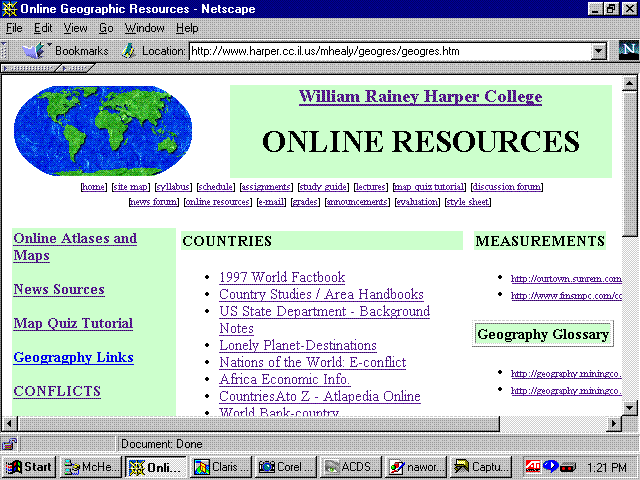
Task: Open William Rainey Harper College link
Action: coord(420,97)
